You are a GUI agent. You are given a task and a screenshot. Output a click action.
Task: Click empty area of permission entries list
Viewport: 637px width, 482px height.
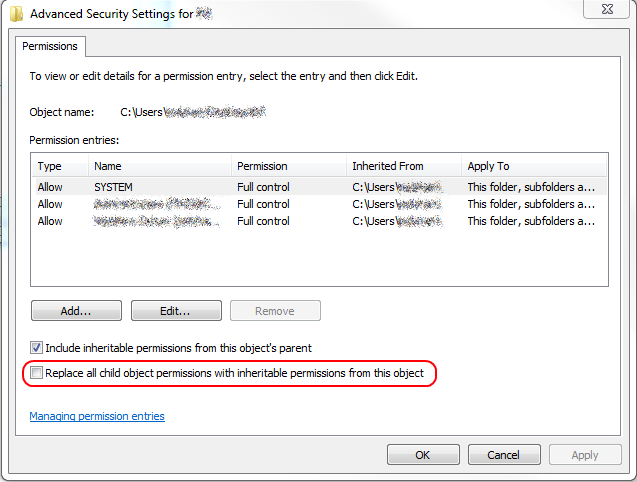(x=318, y=260)
